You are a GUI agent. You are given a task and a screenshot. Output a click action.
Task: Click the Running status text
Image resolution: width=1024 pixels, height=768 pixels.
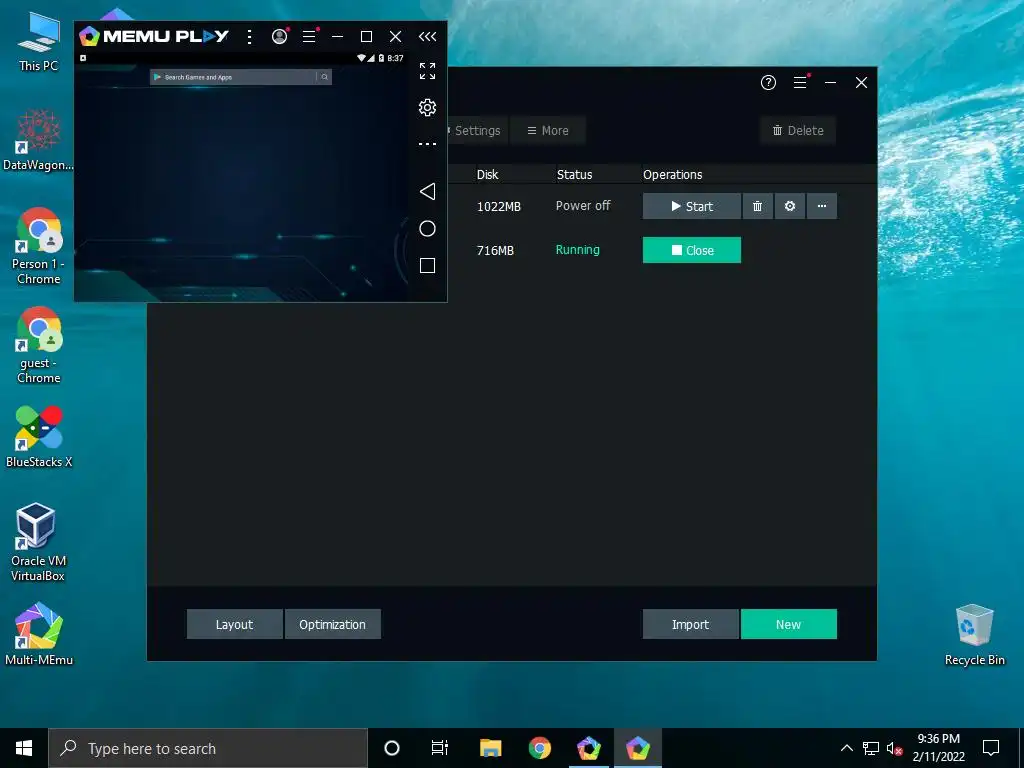click(x=577, y=249)
